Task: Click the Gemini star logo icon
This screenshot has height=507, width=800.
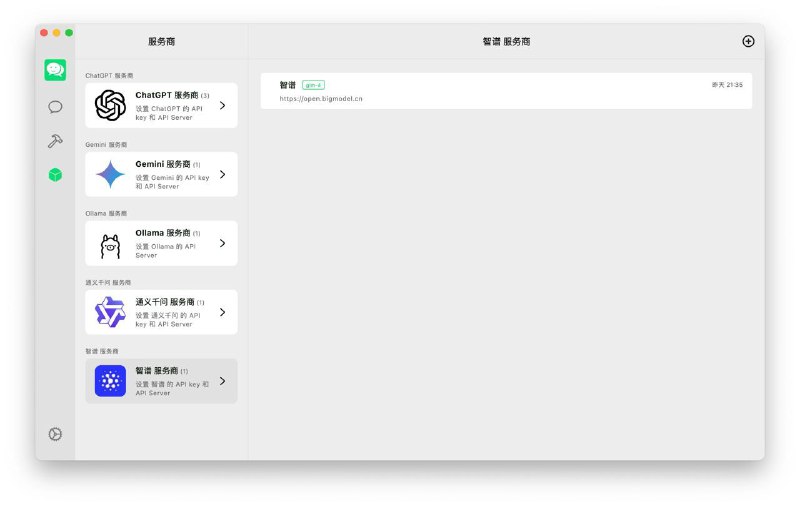Action: [110, 174]
